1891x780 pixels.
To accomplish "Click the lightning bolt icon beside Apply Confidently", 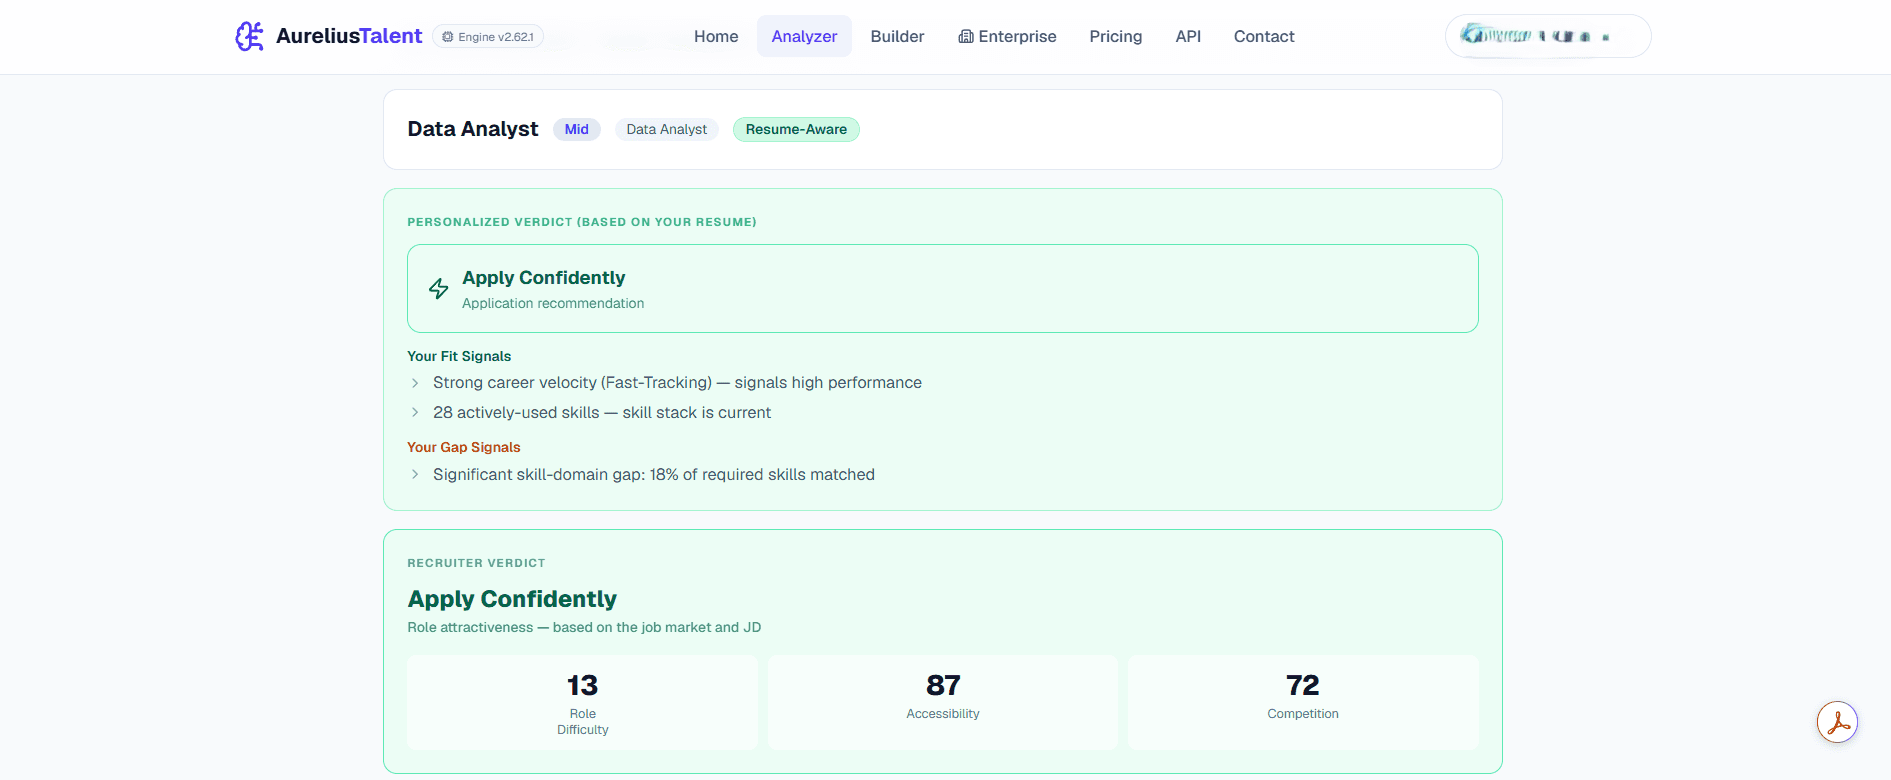I will coord(438,289).
